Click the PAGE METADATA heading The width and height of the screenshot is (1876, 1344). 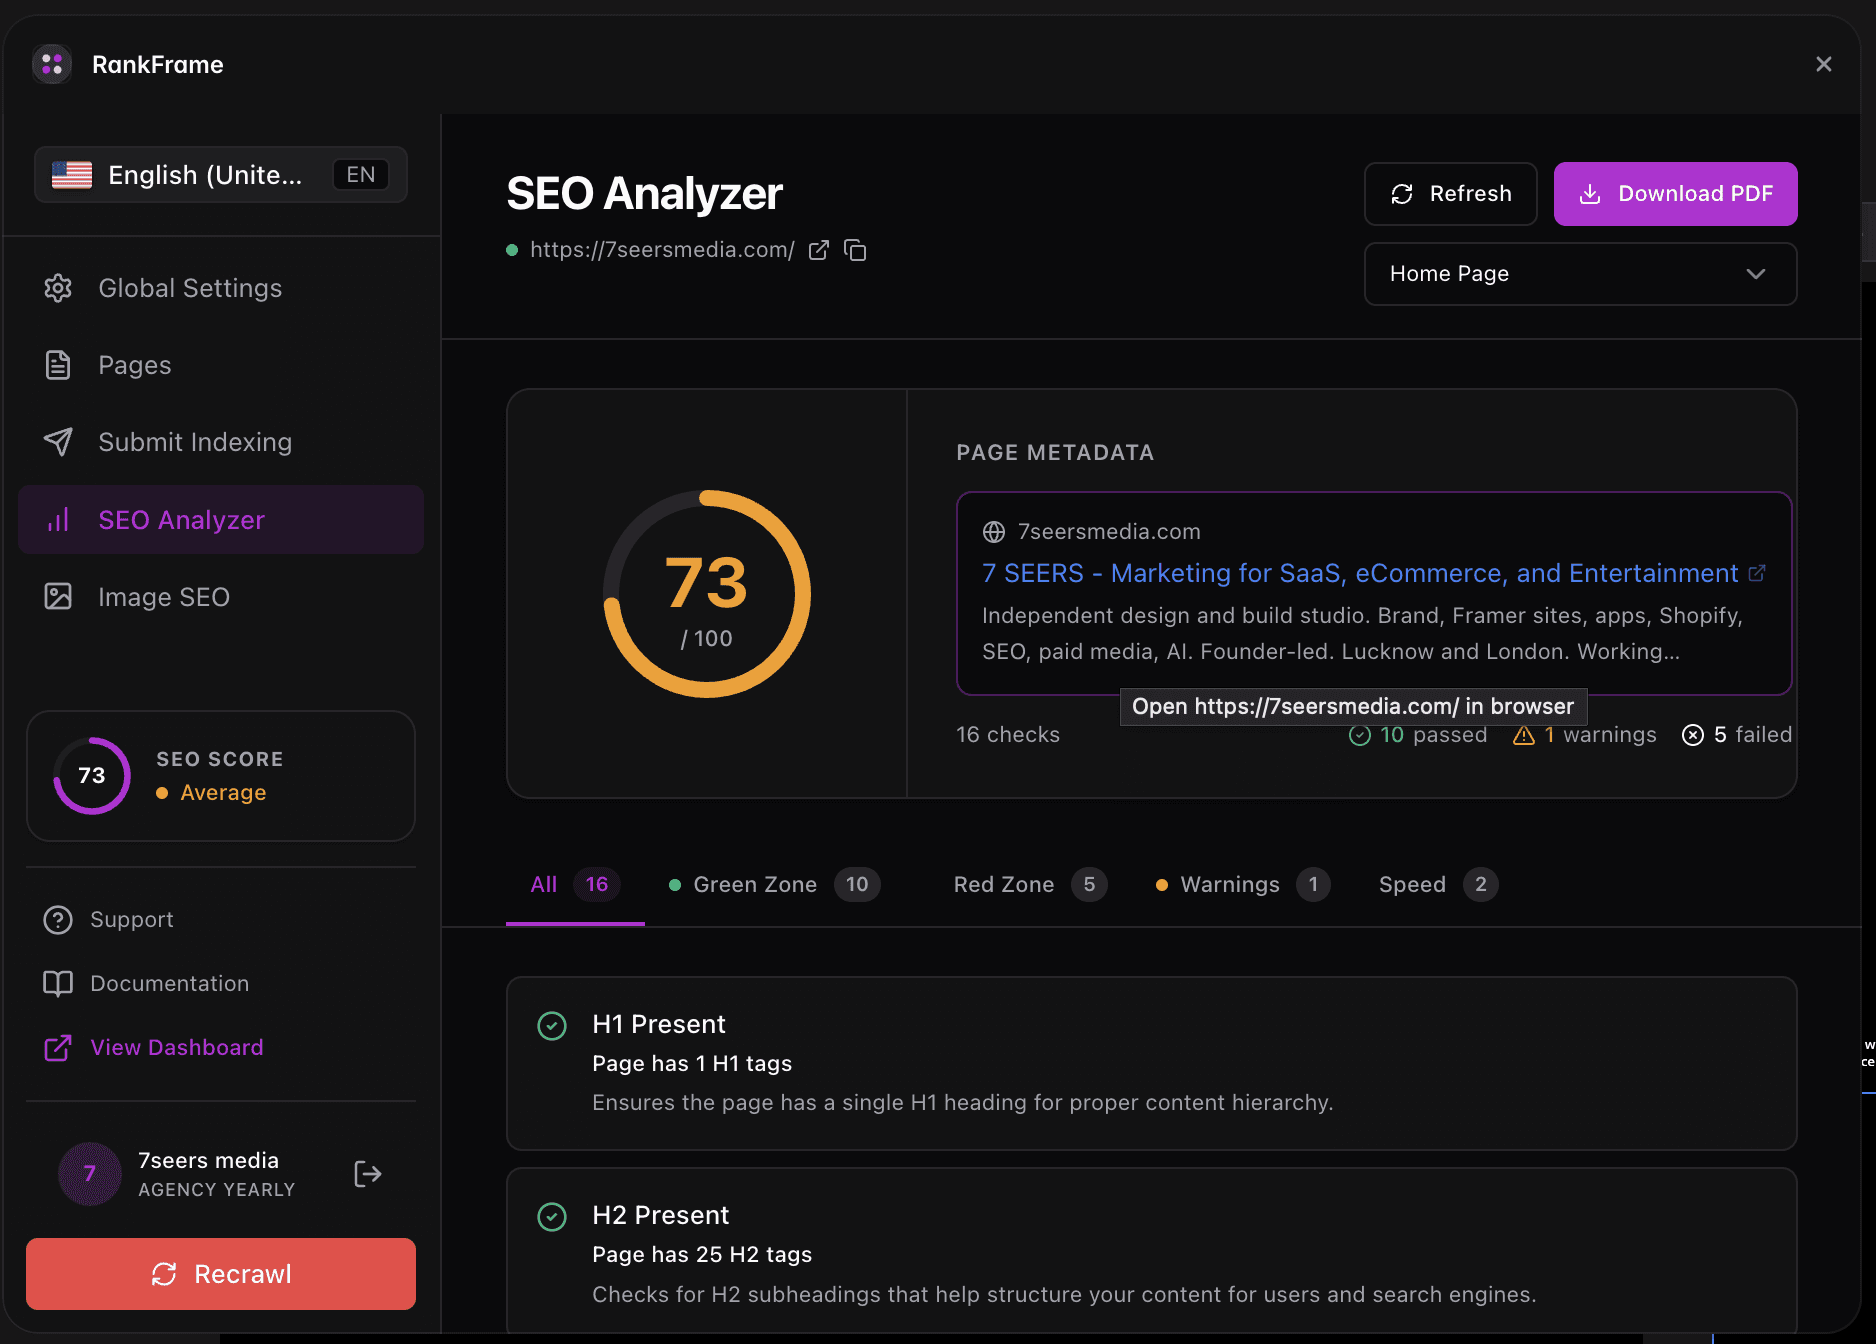(1055, 453)
